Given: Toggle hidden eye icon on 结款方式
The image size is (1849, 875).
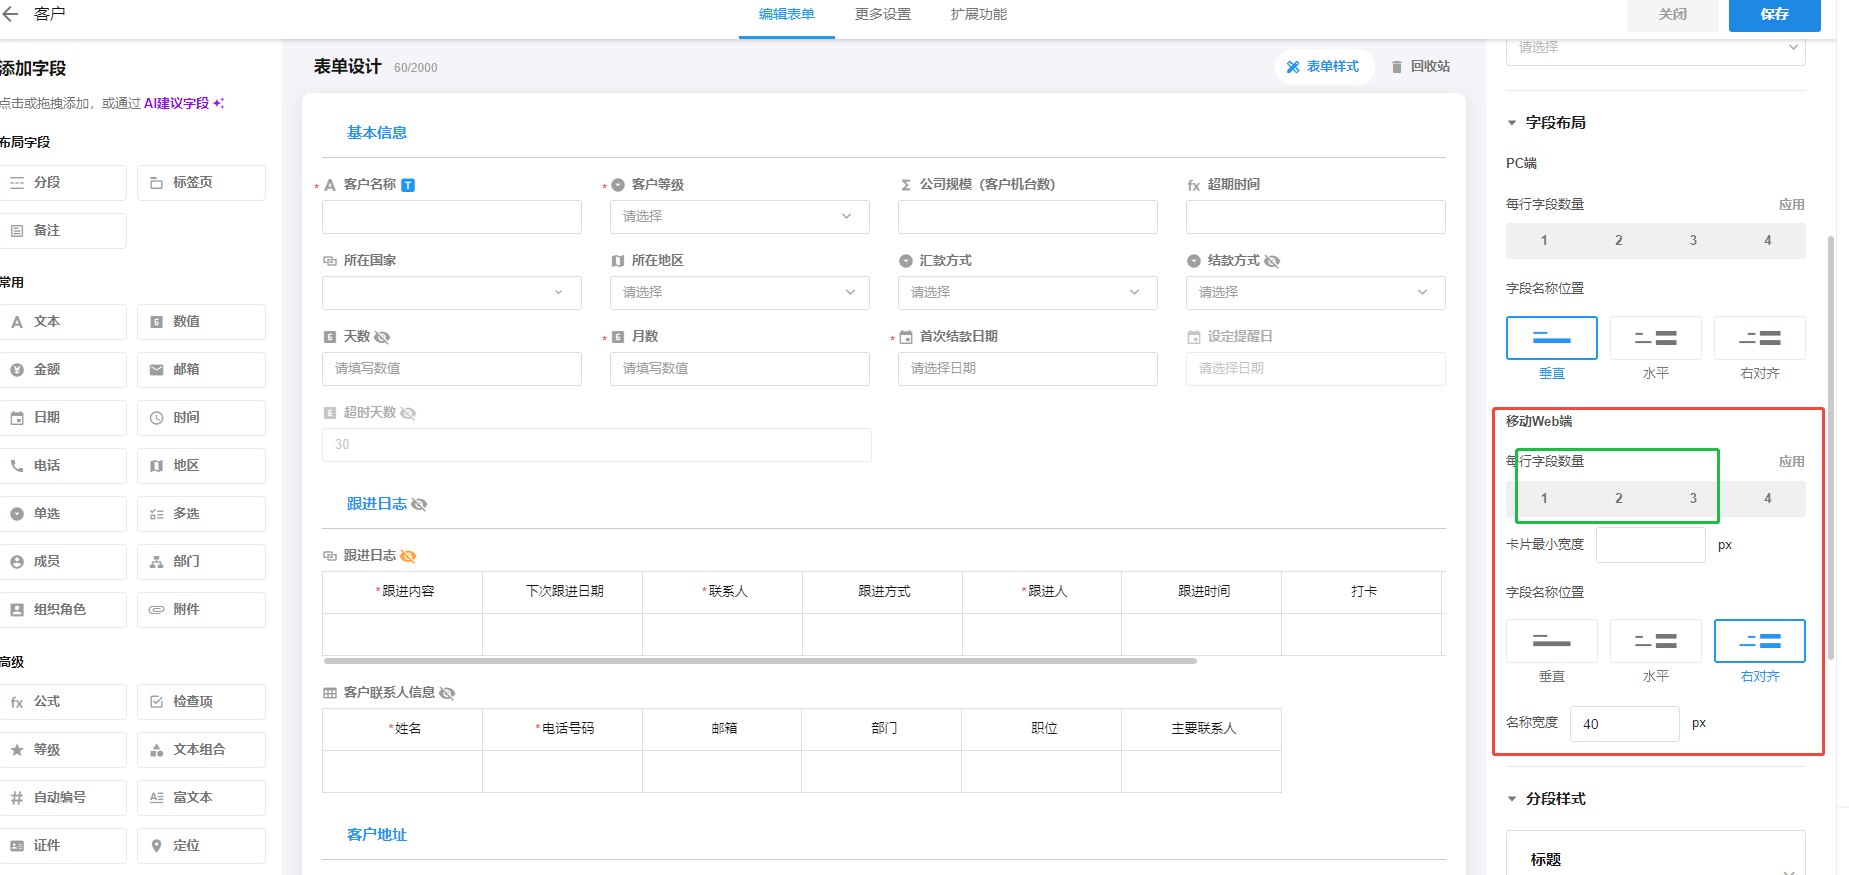Looking at the screenshot, I should click(1272, 261).
